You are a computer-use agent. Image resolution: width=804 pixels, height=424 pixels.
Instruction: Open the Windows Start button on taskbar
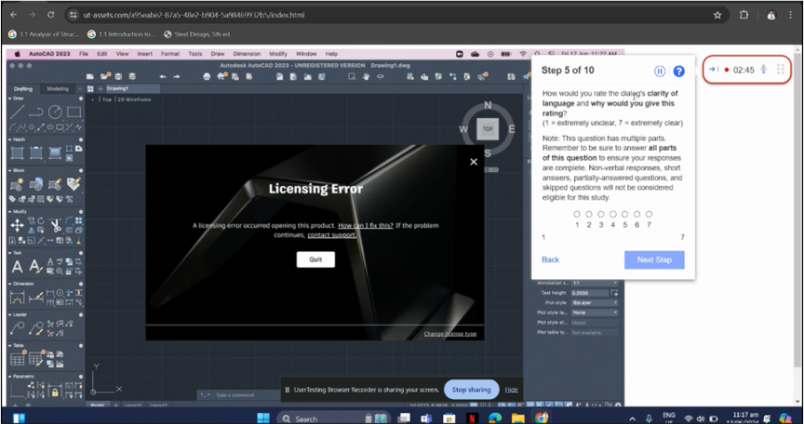(263, 418)
